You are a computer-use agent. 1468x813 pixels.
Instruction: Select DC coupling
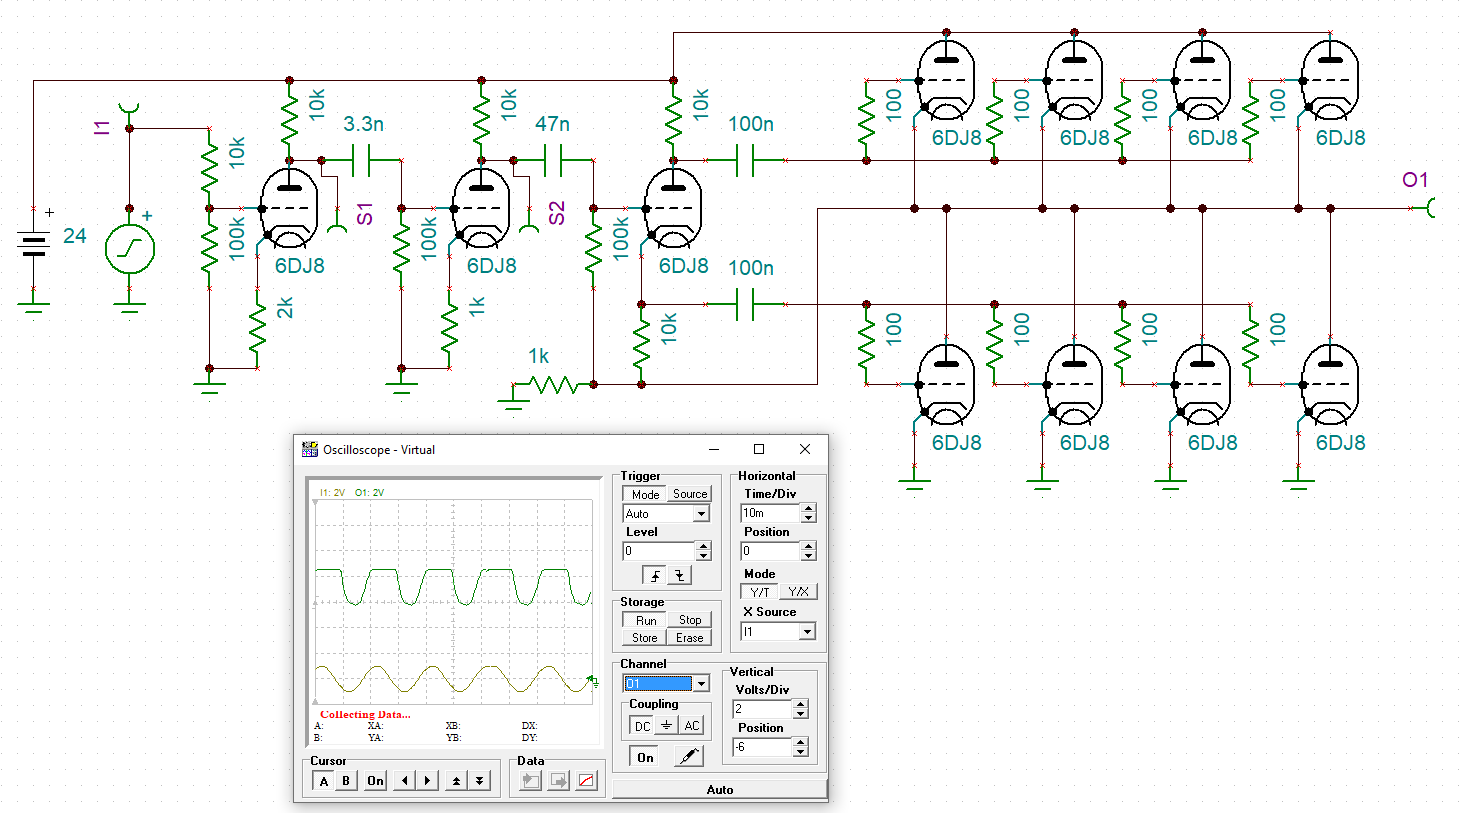click(x=642, y=726)
